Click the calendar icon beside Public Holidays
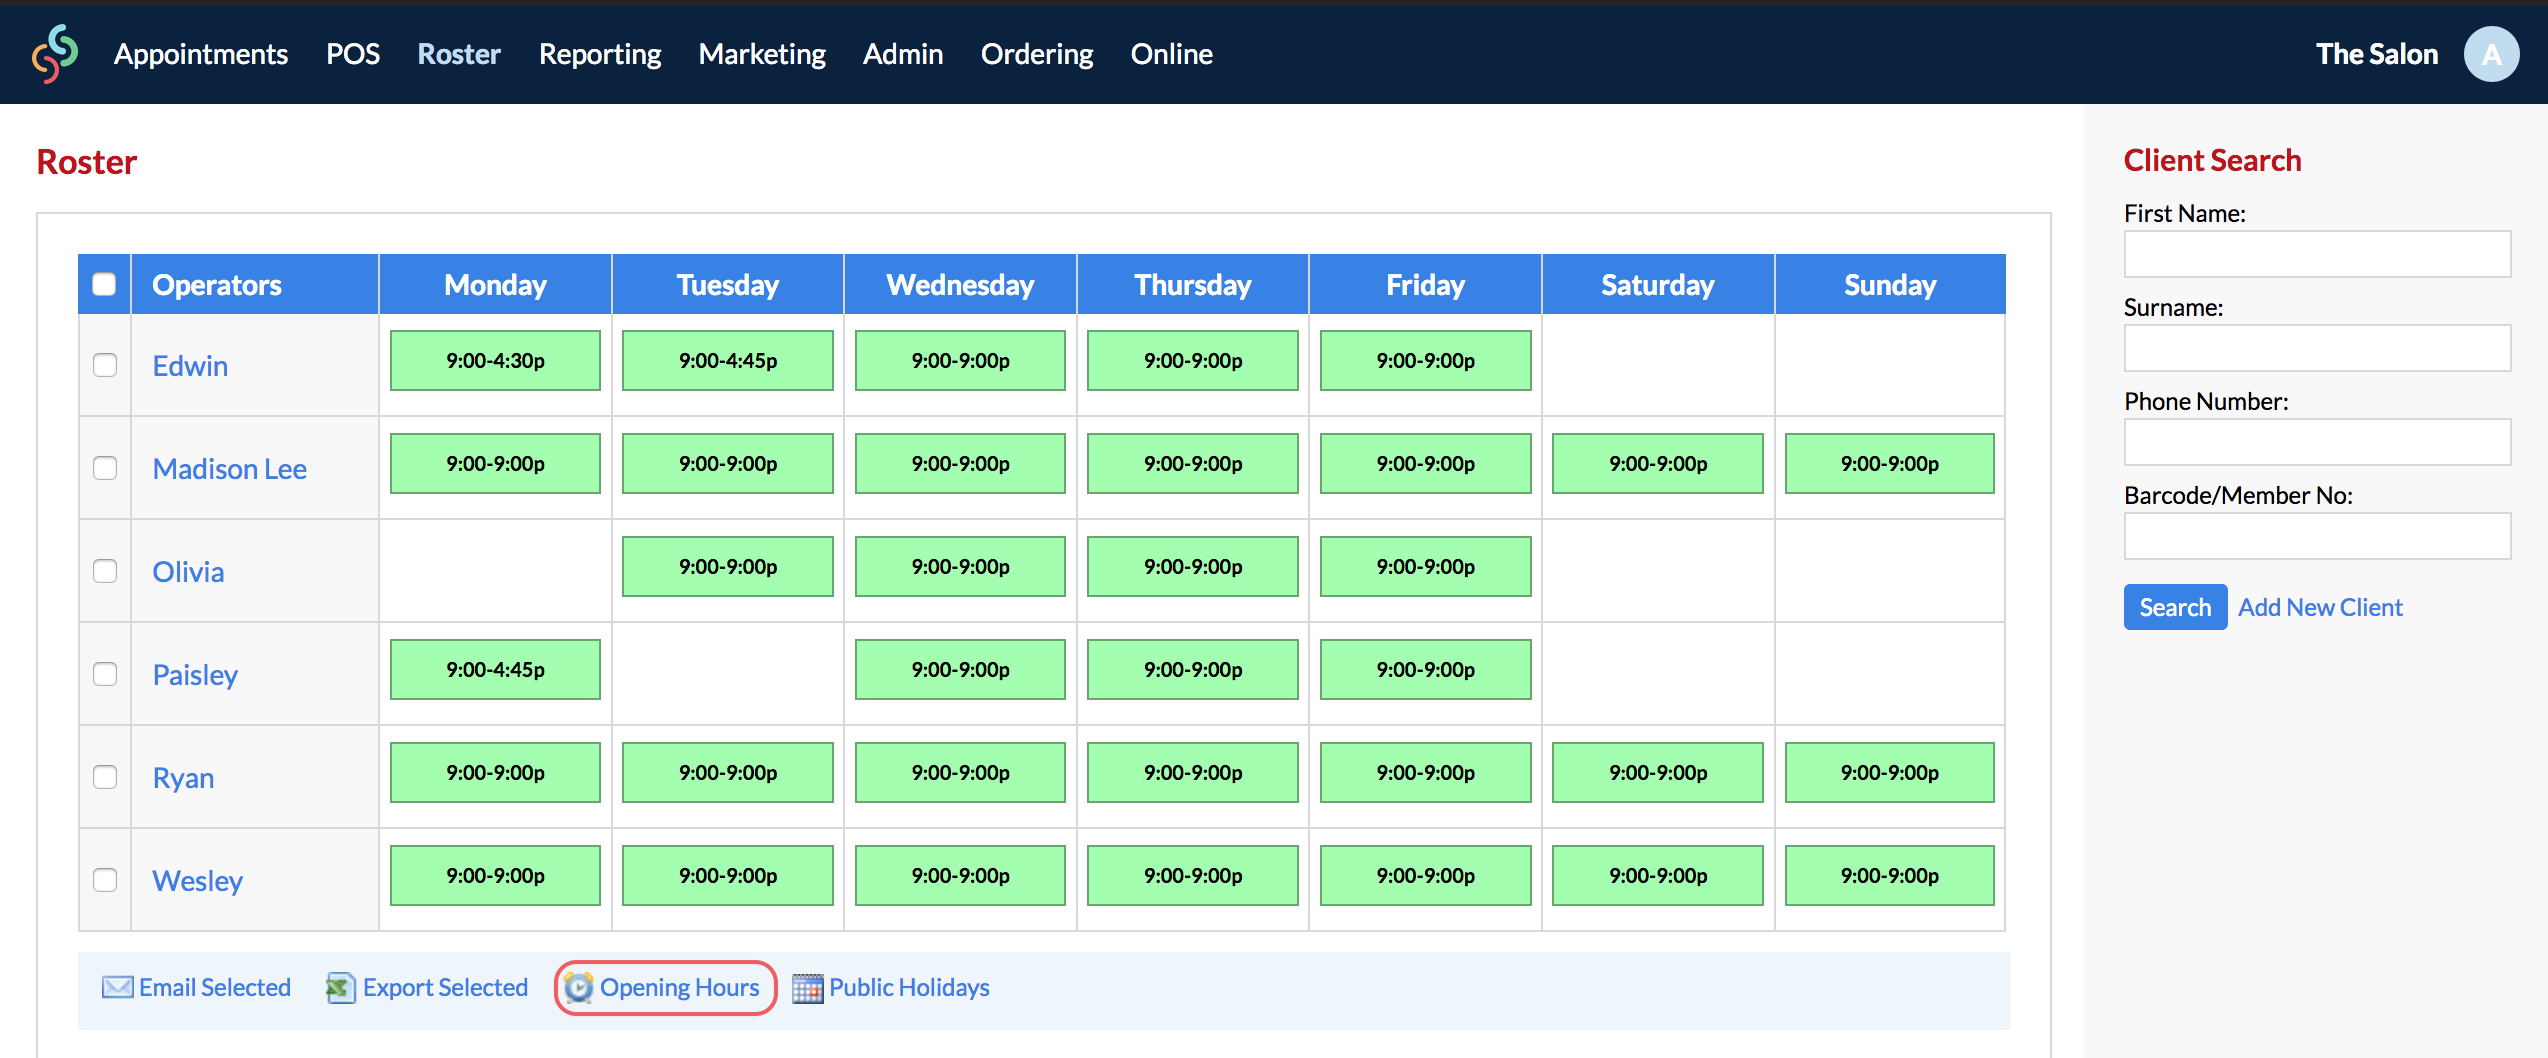The height and width of the screenshot is (1058, 2548). [x=806, y=987]
